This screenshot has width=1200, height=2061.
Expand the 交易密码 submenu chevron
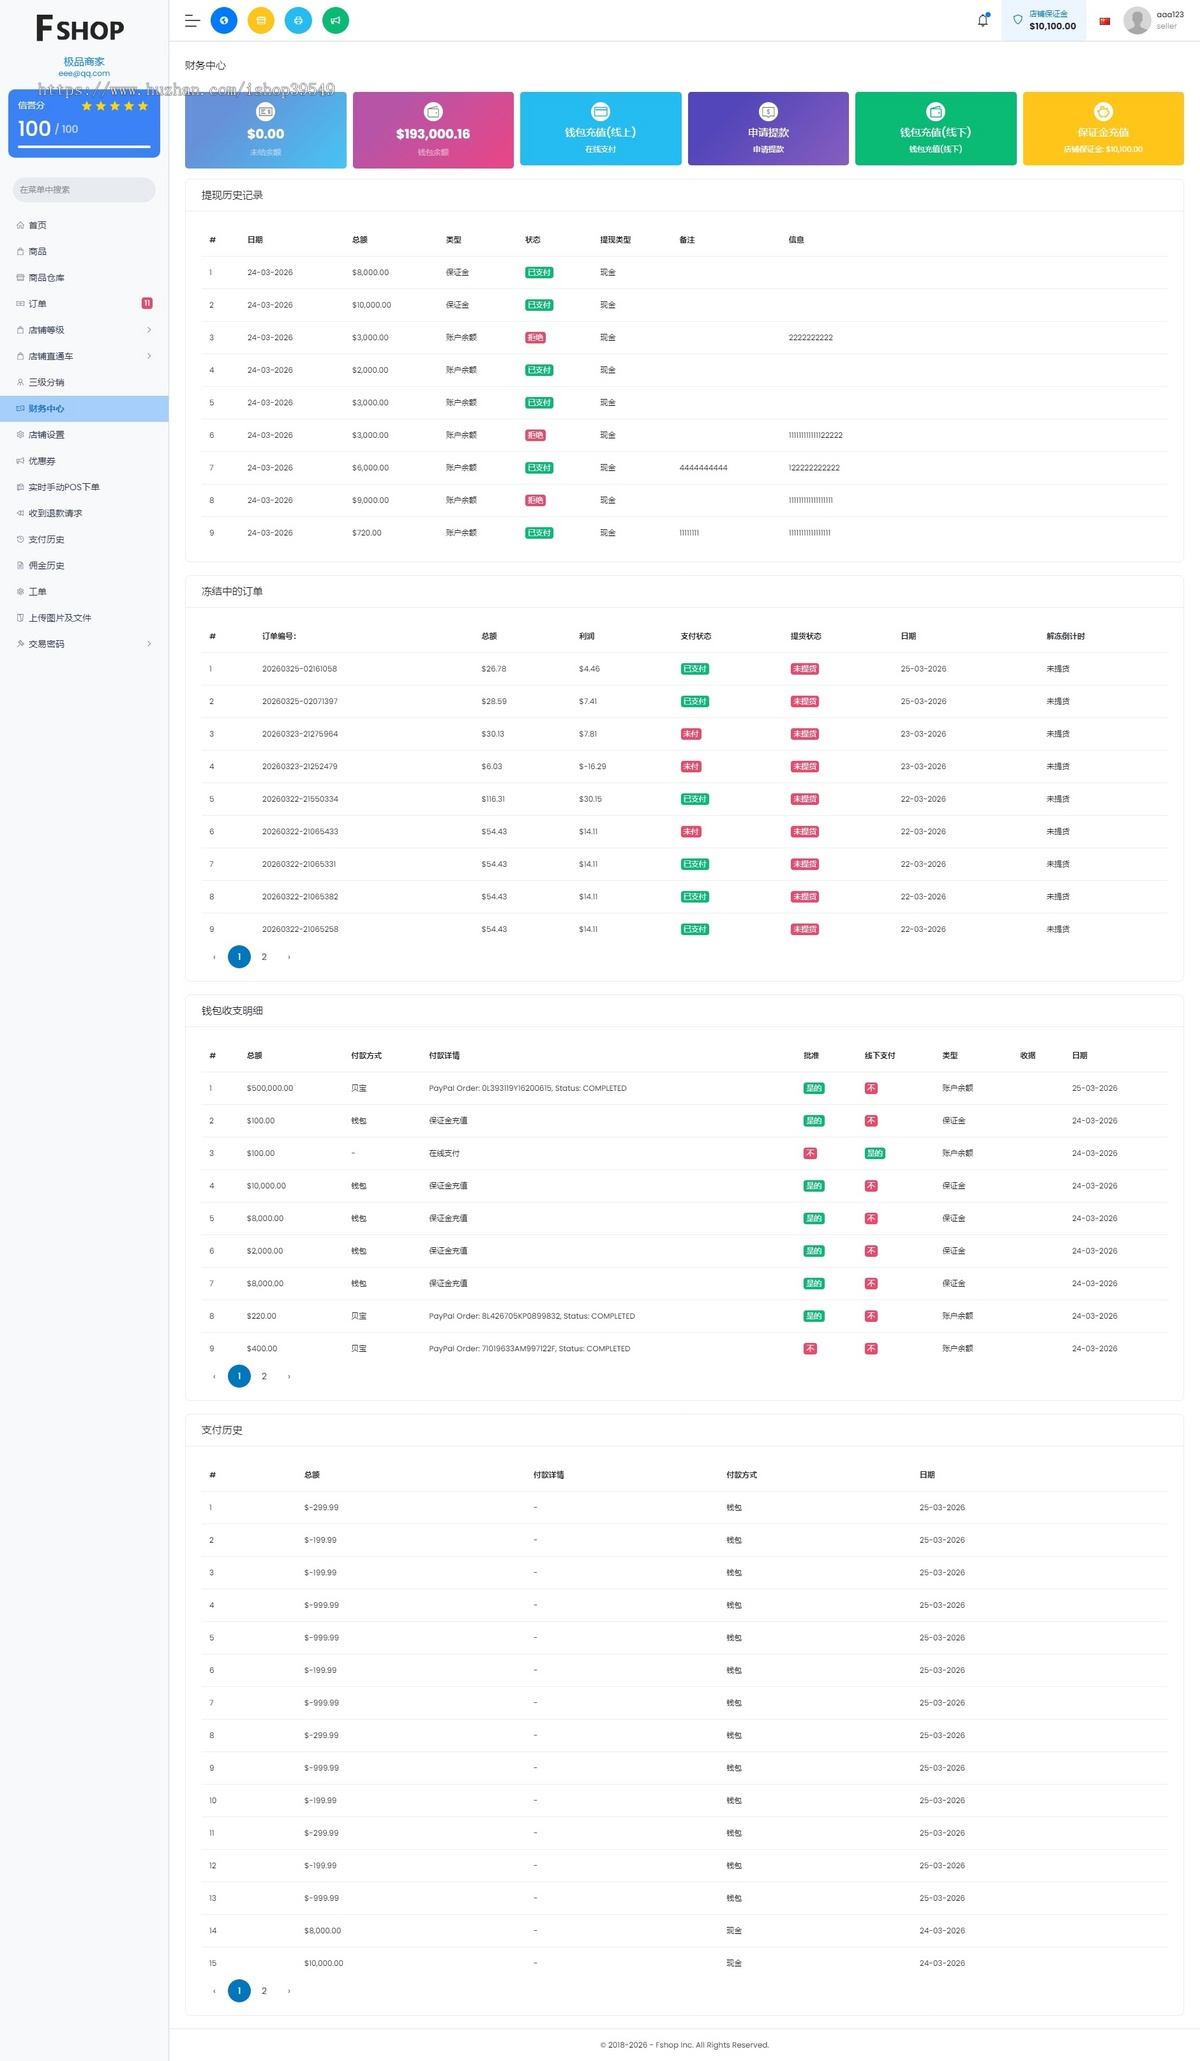pyautogui.click(x=149, y=644)
